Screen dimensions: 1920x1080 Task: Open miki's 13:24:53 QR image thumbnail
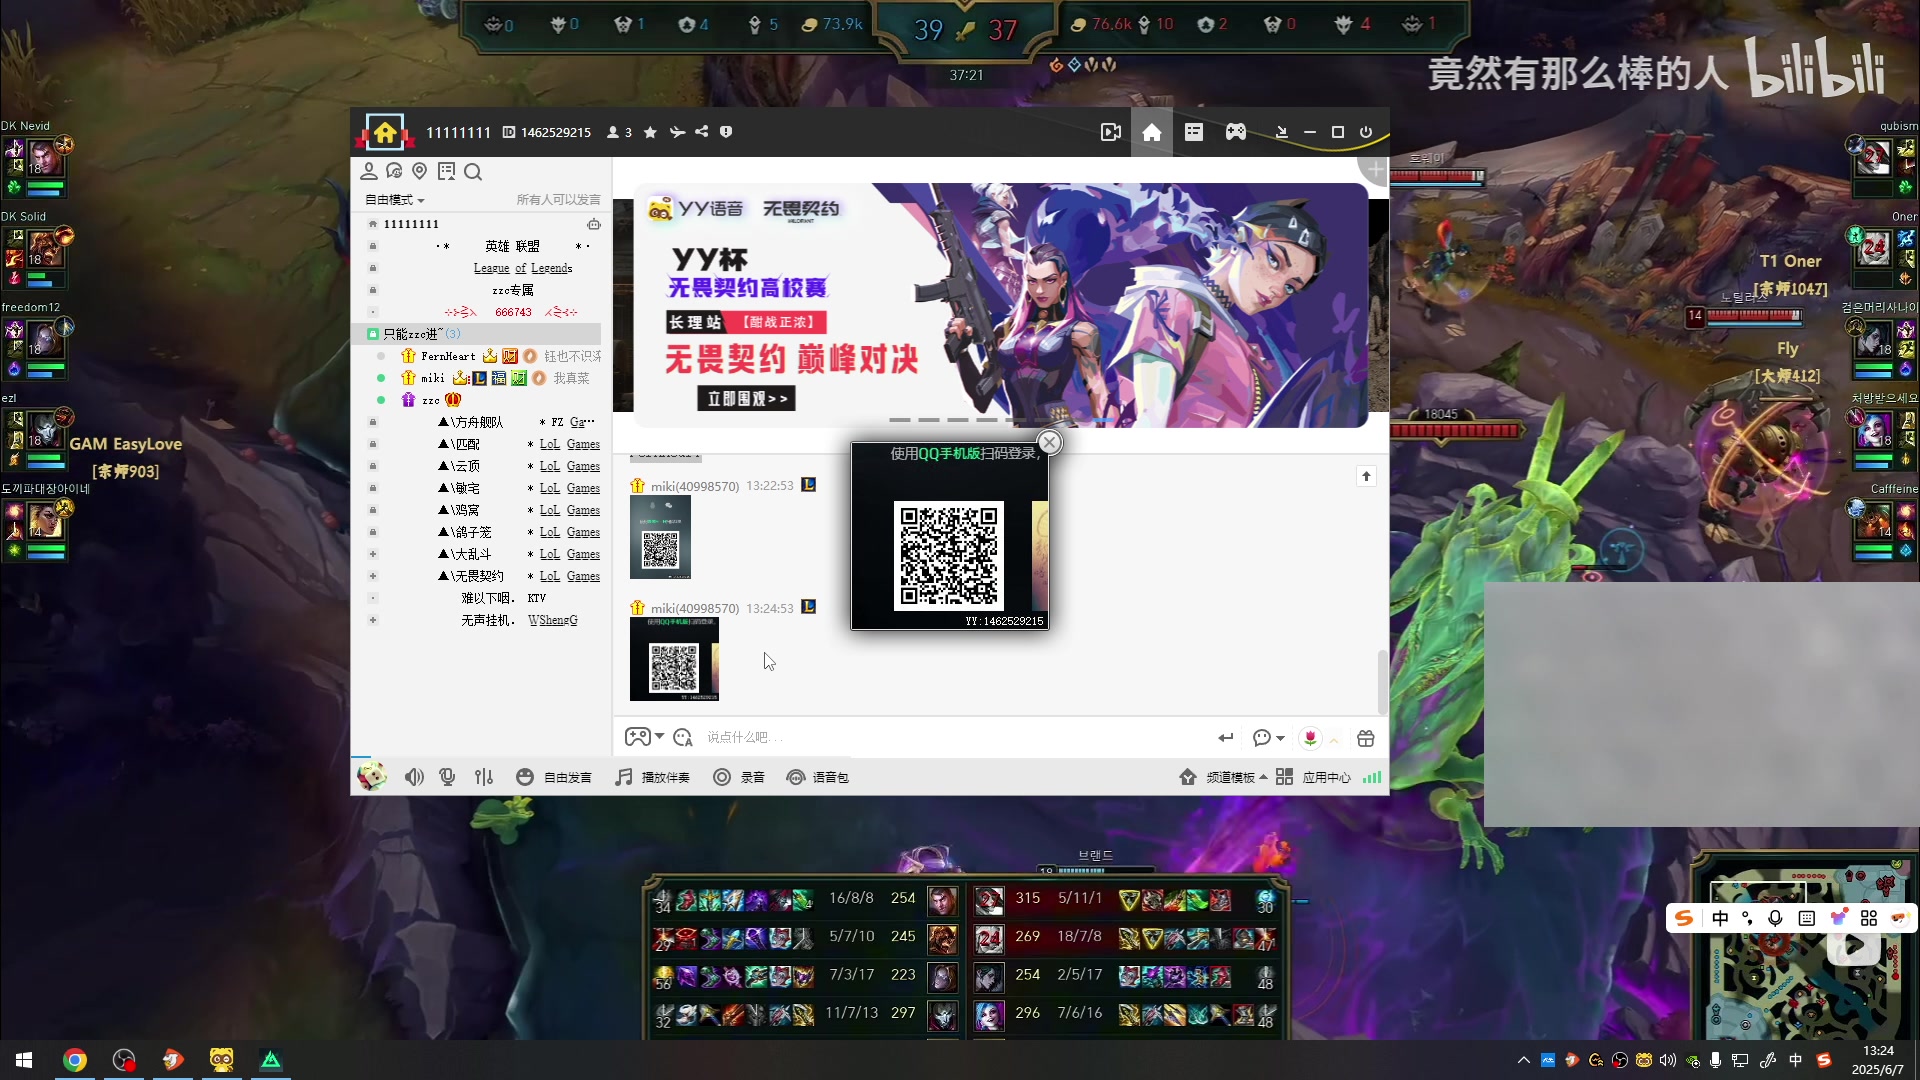click(x=674, y=659)
